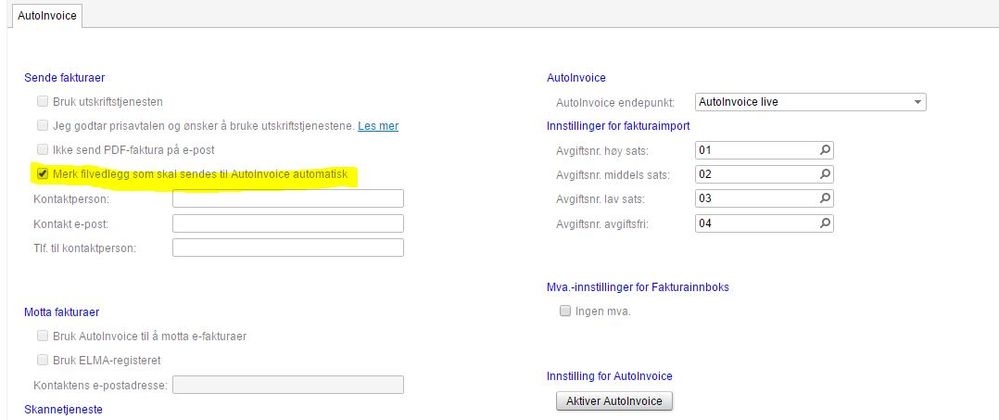Check Ikke send PDF-faktura på e-post

43,150
